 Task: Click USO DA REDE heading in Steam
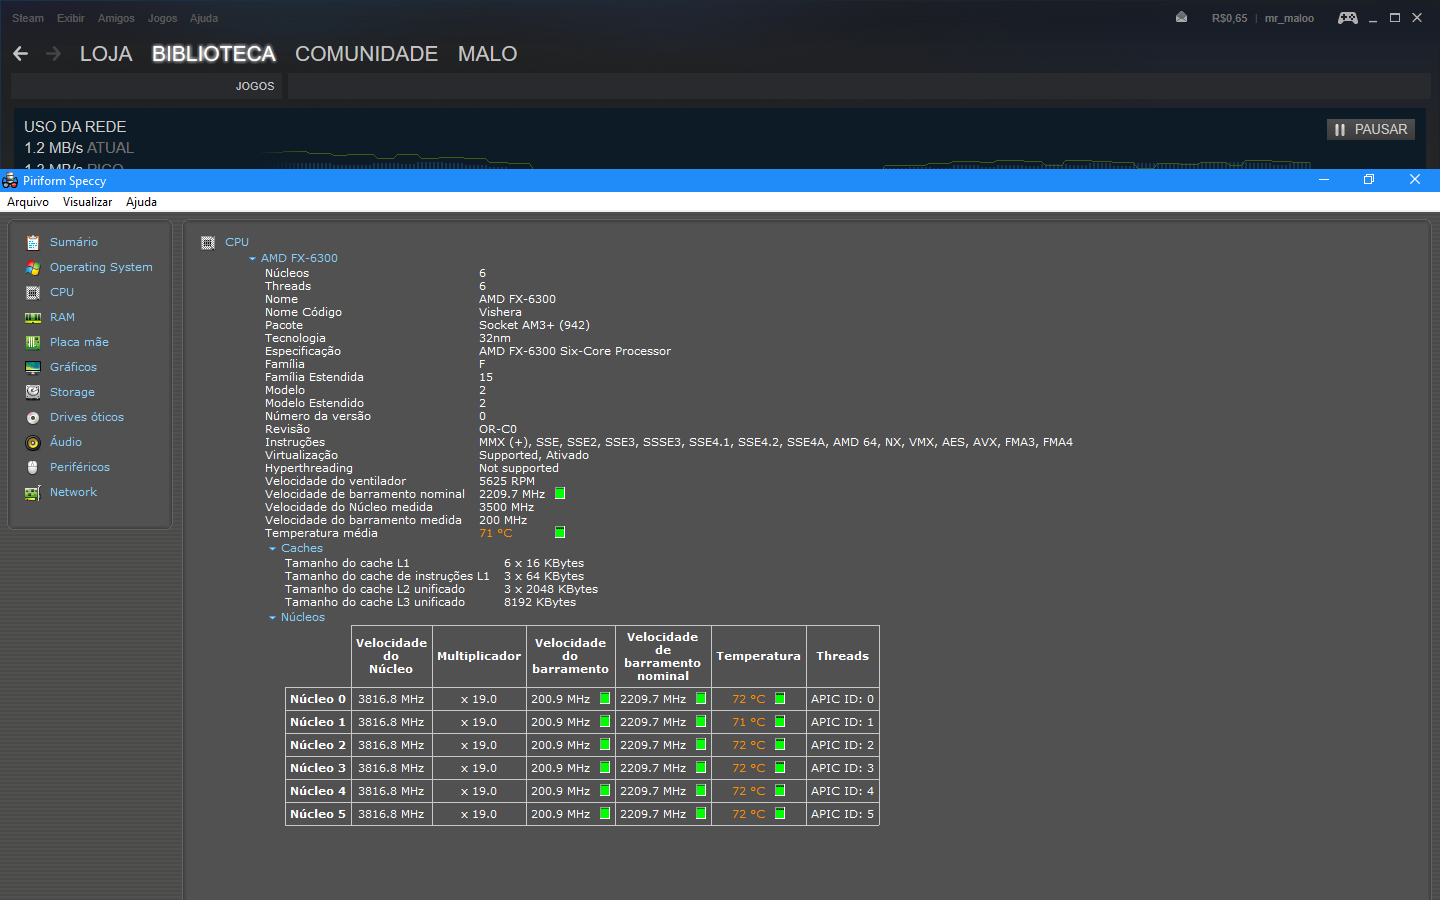pos(75,127)
